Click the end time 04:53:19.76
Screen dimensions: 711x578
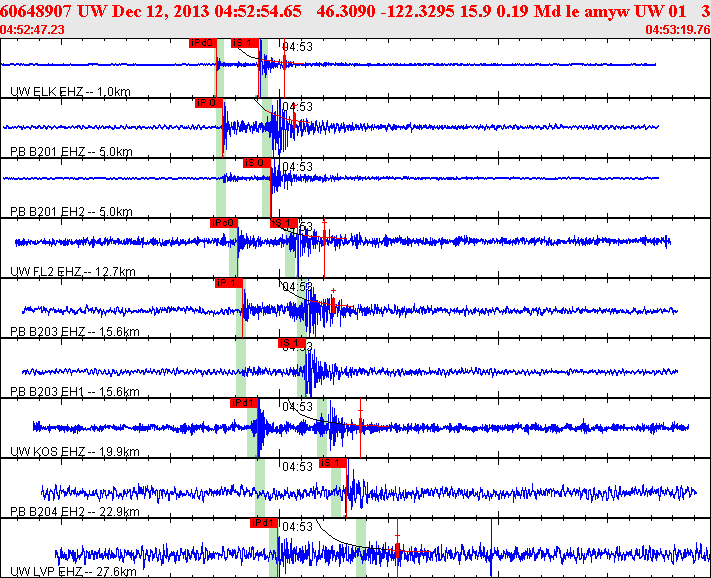(678, 30)
